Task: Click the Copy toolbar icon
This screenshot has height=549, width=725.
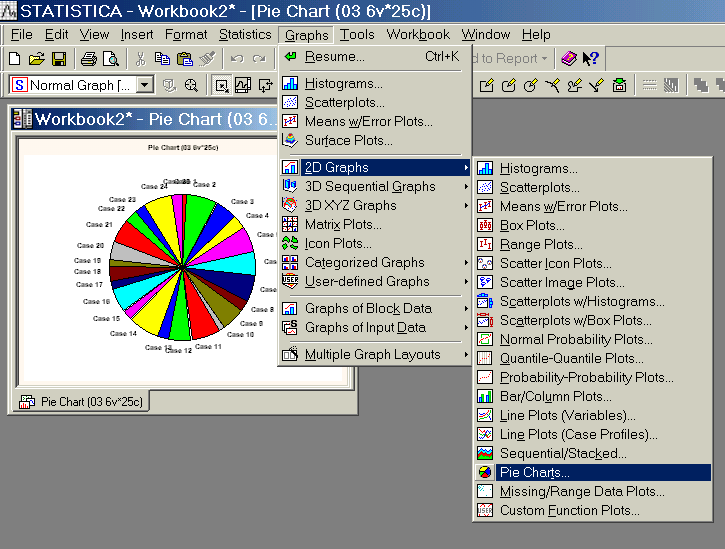Action: click(x=162, y=59)
